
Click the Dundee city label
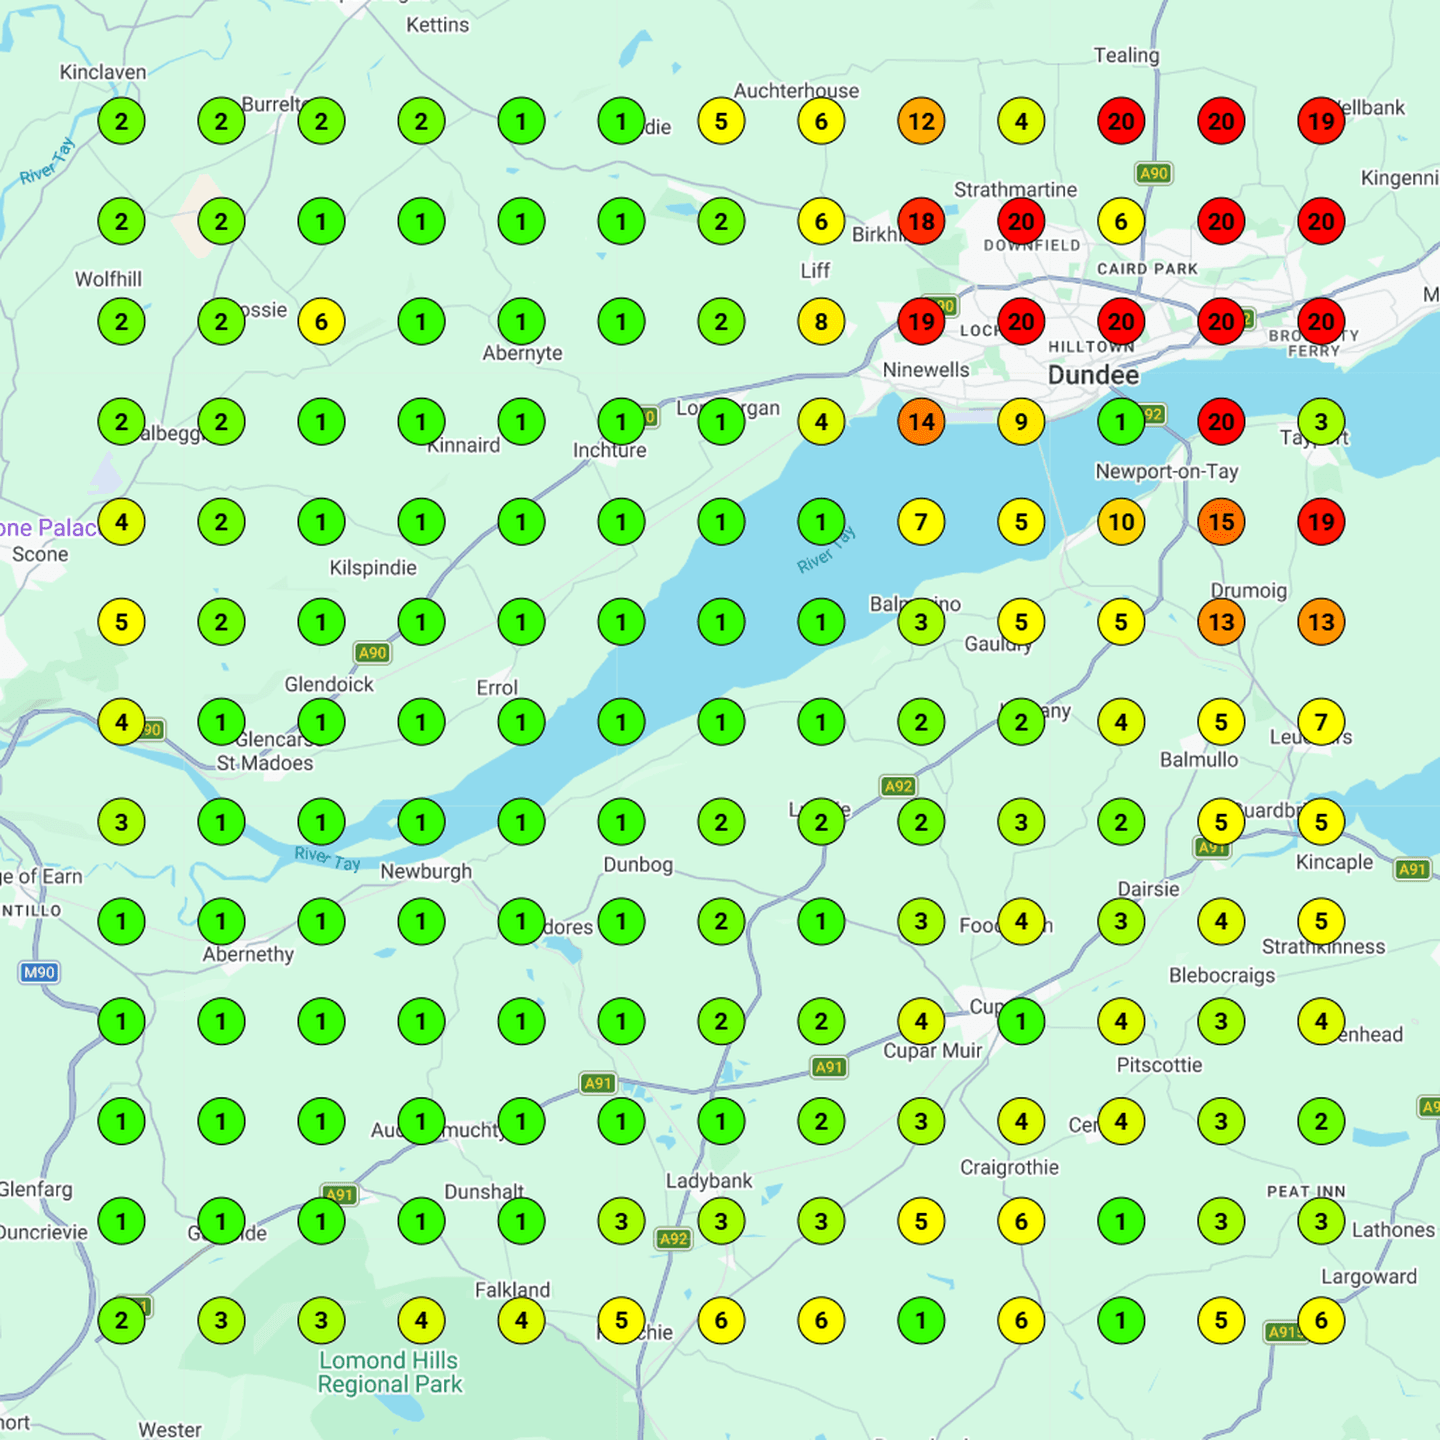1093,376
